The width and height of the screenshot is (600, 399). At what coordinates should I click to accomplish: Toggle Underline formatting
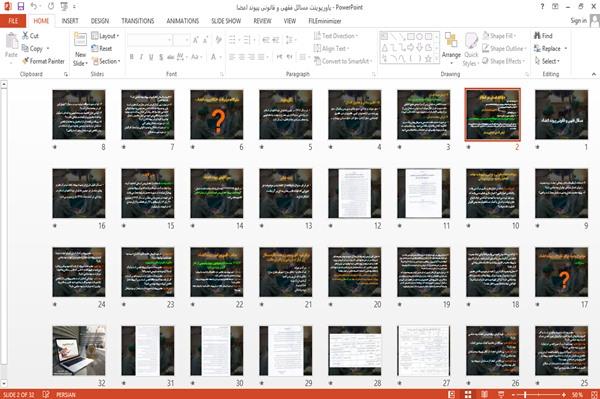(151, 57)
